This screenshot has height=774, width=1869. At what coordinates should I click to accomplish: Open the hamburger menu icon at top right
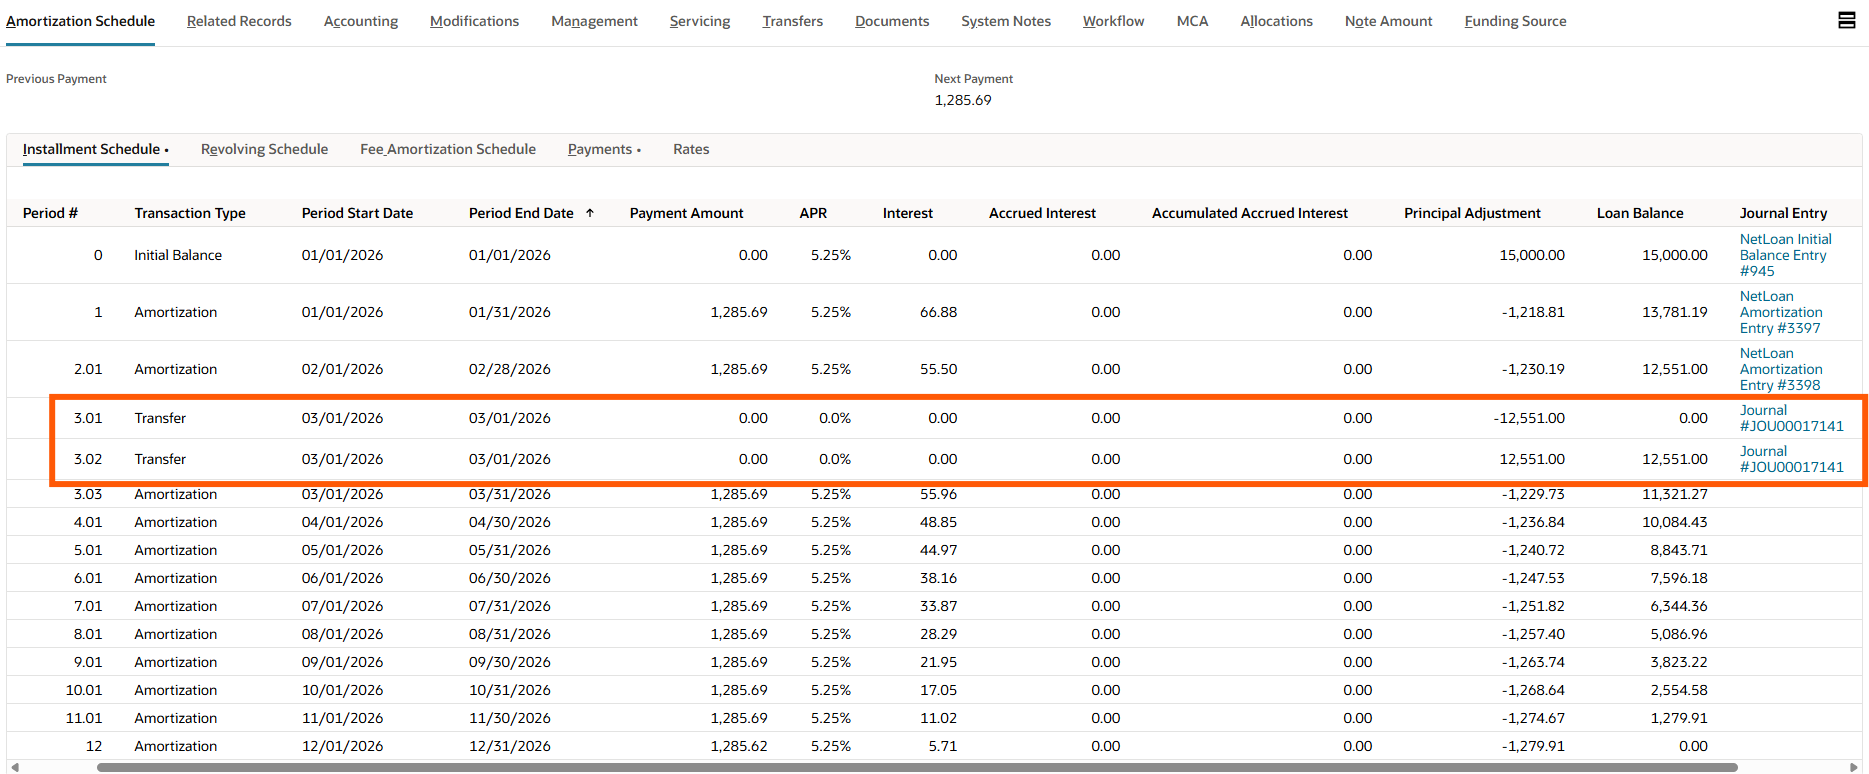[x=1846, y=21]
